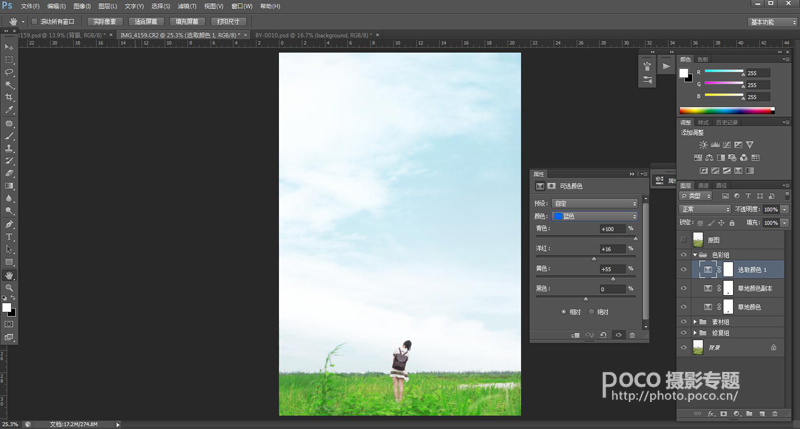Show the hidden 原图 layer

pos(684,240)
